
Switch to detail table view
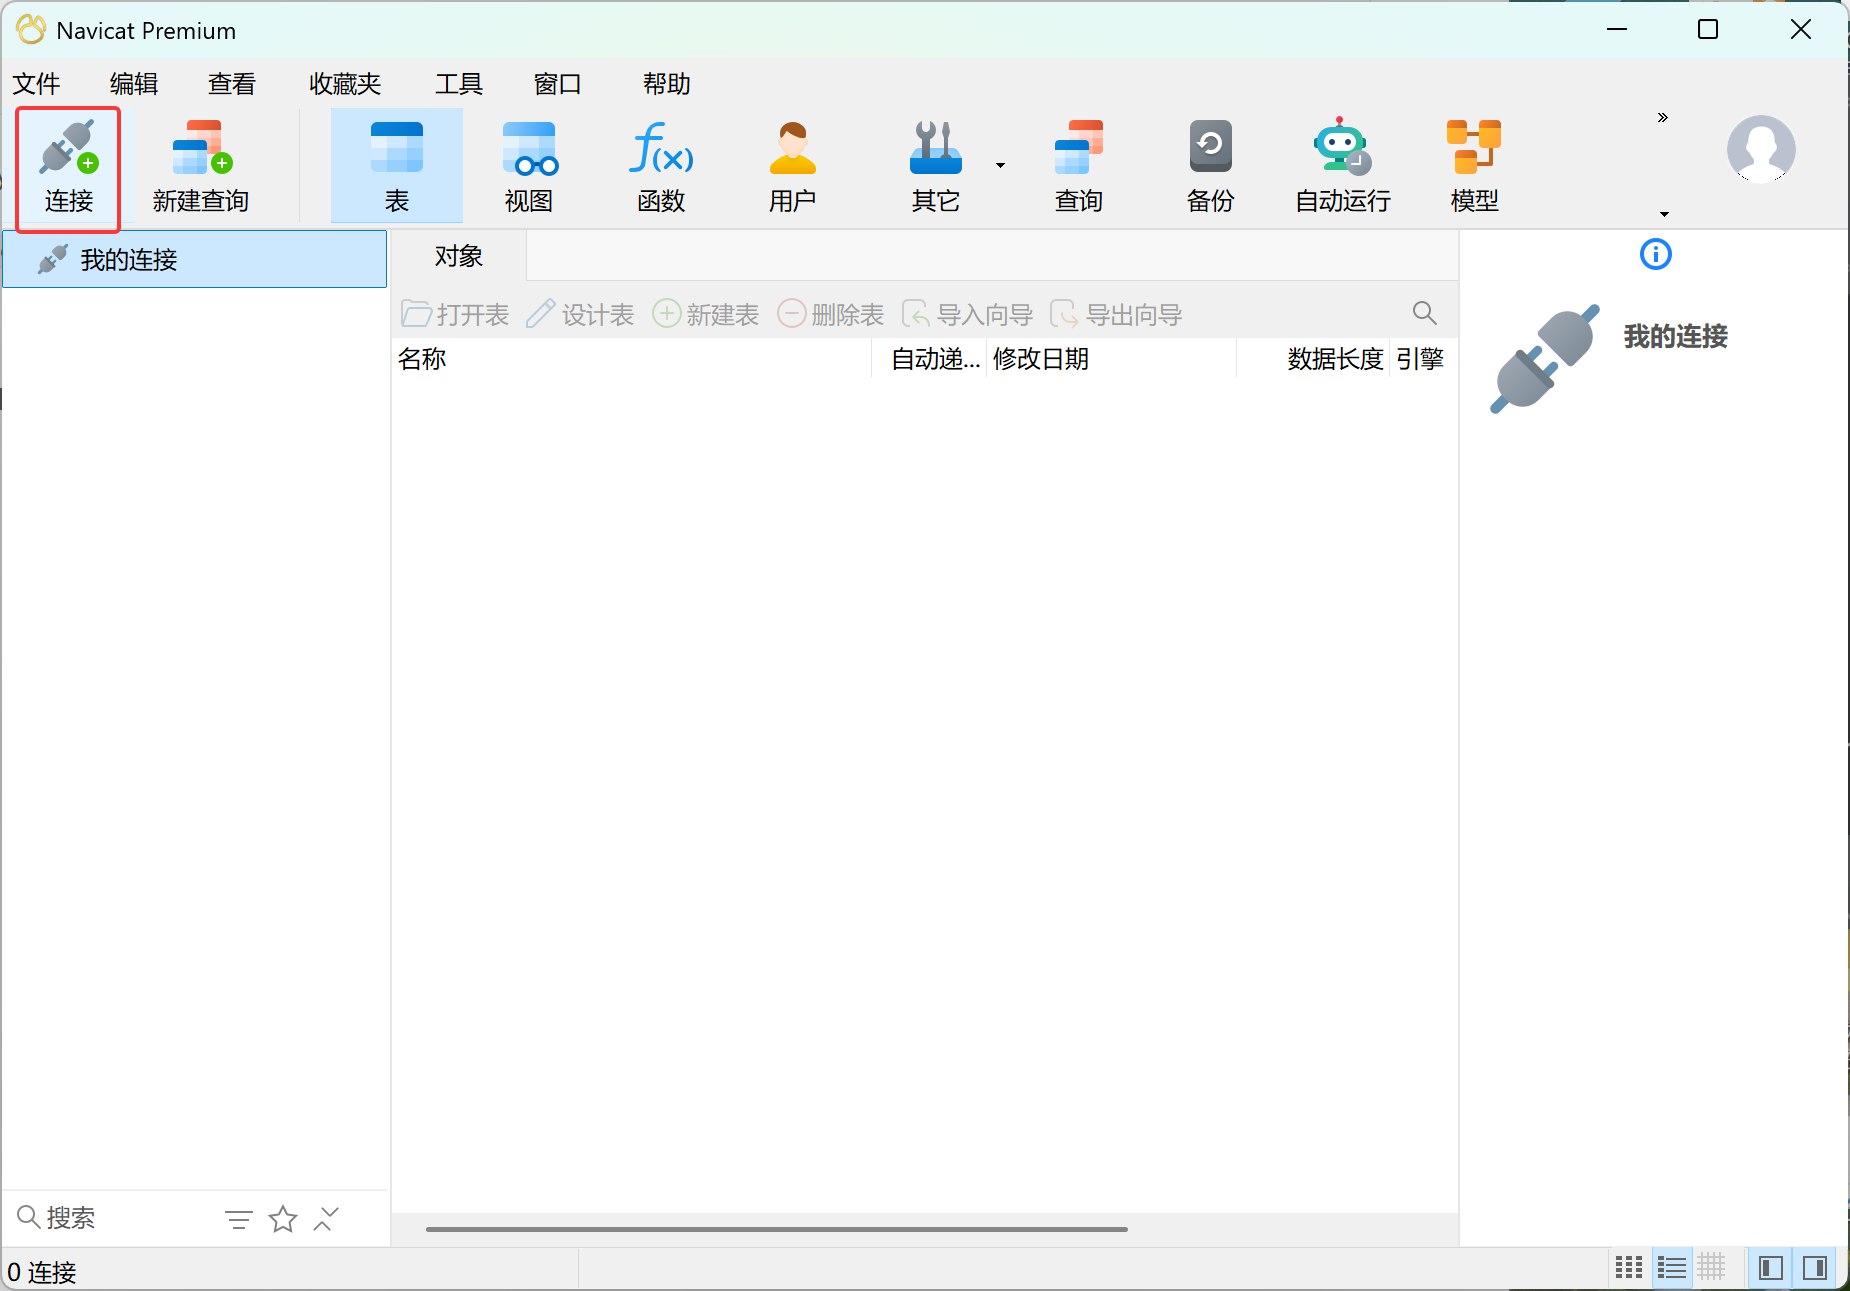pyautogui.click(x=1711, y=1268)
